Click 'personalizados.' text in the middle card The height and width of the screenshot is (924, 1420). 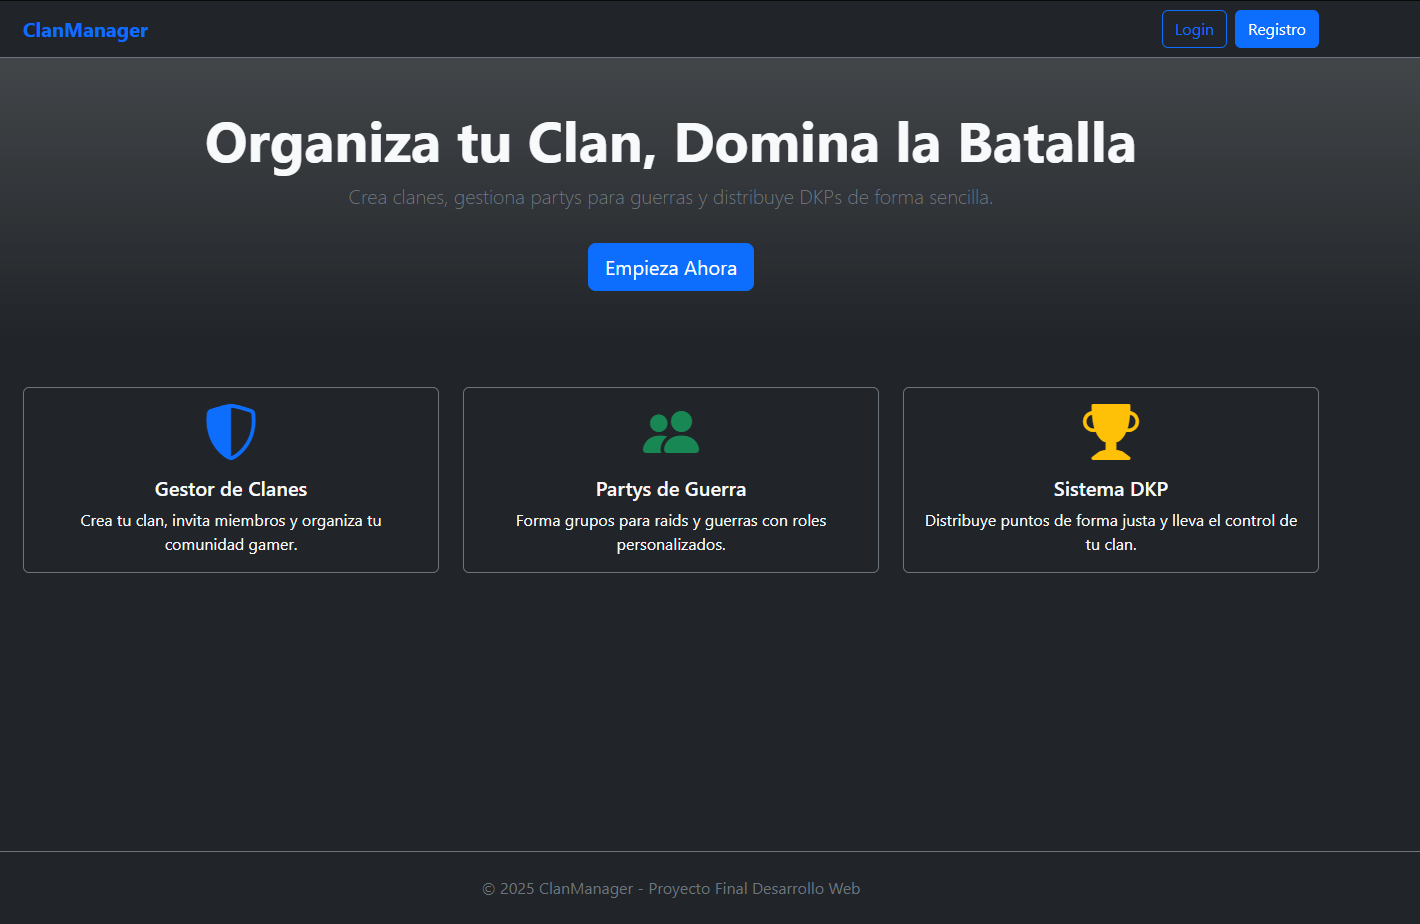click(671, 545)
